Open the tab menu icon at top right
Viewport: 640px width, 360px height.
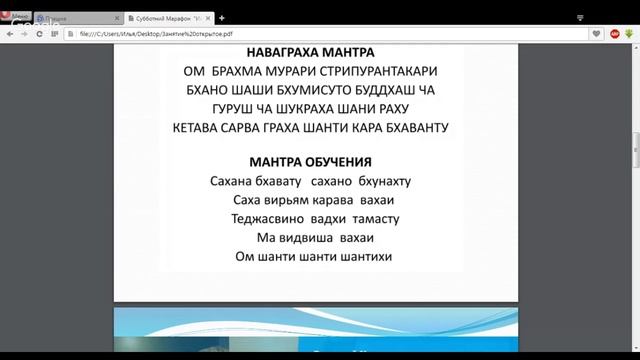pyautogui.click(x=580, y=18)
